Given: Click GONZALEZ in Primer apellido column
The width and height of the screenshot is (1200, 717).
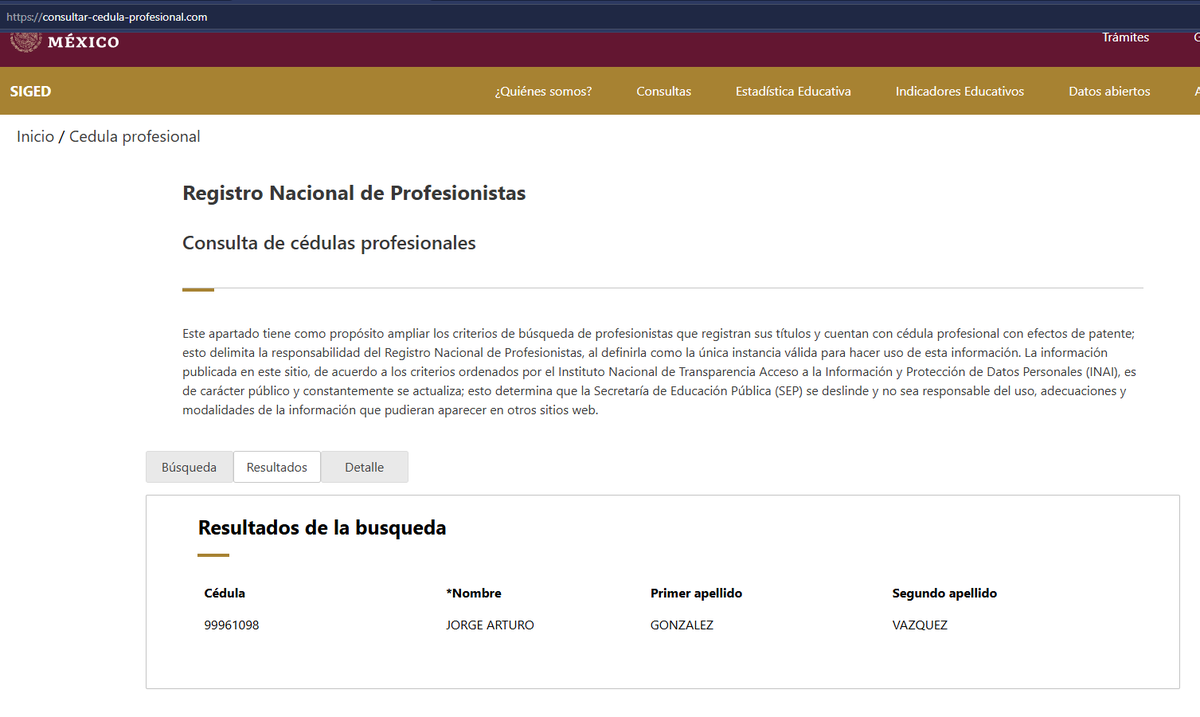Looking at the screenshot, I should pyautogui.click(x=682, y=625).
